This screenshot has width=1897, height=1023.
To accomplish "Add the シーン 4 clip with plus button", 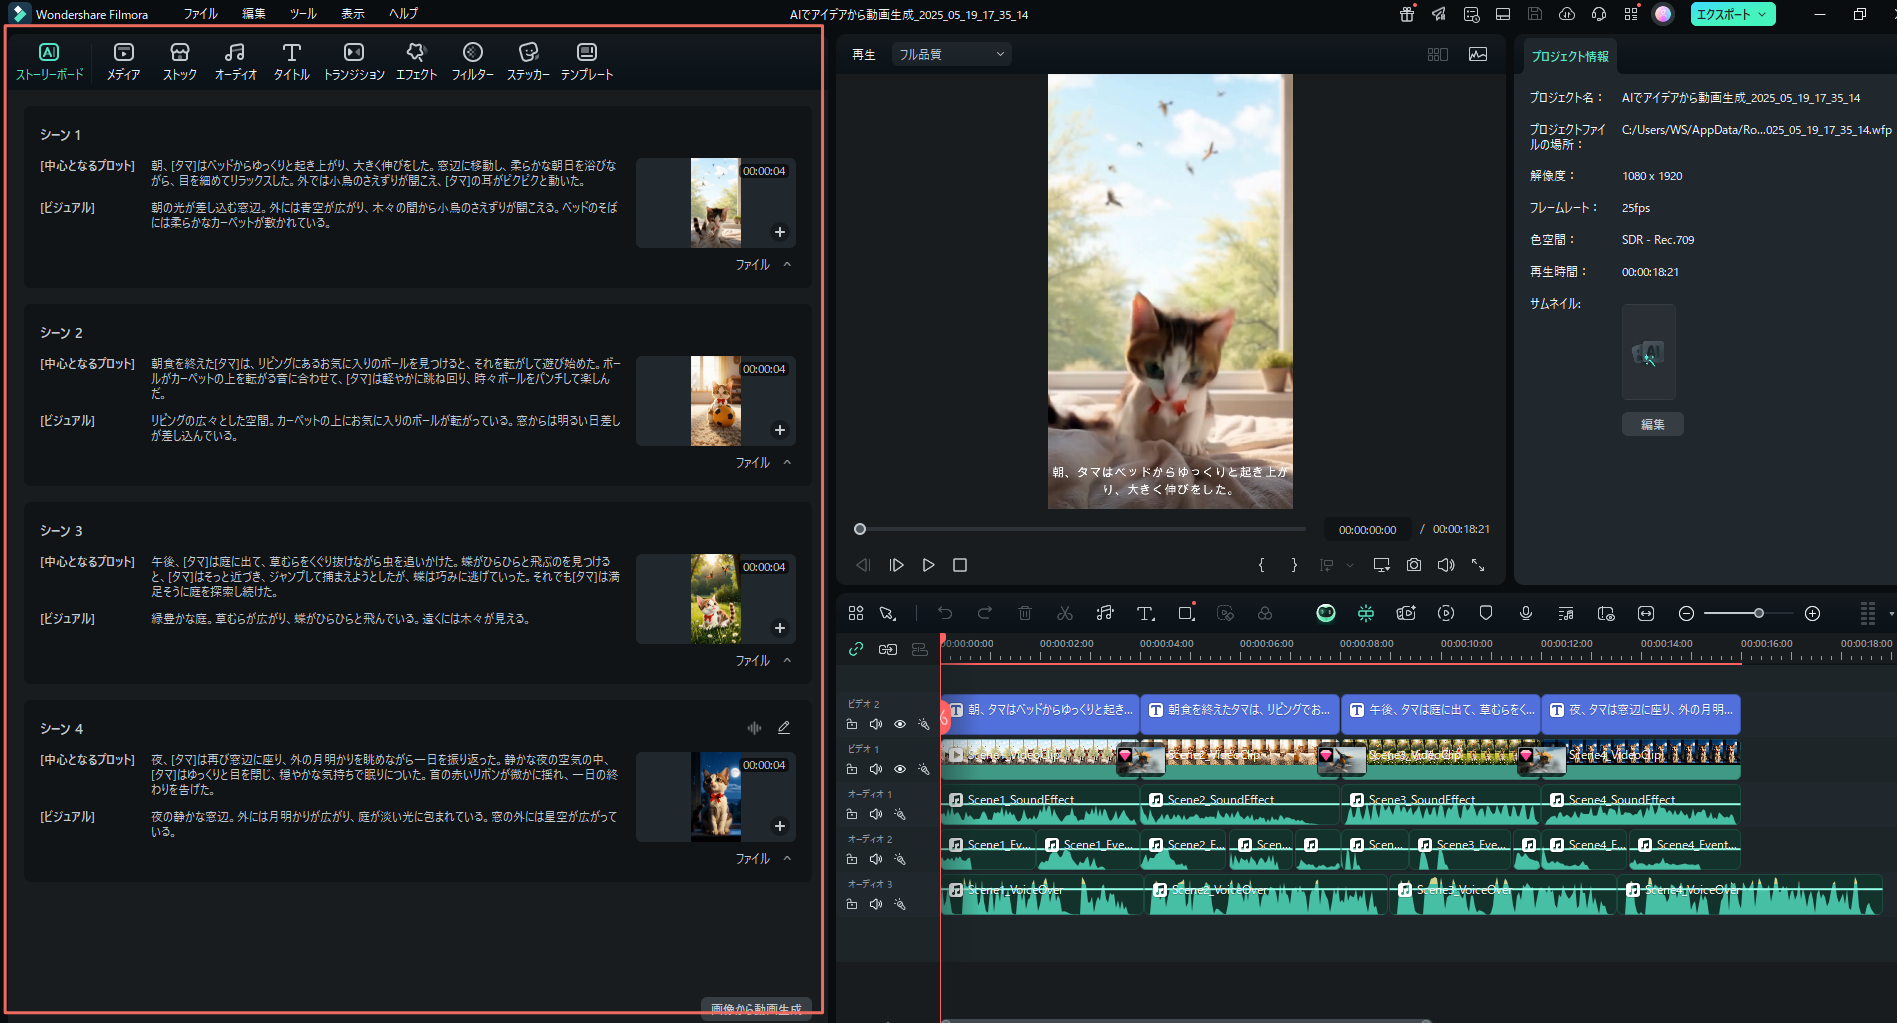I will [x=780, y=826].
